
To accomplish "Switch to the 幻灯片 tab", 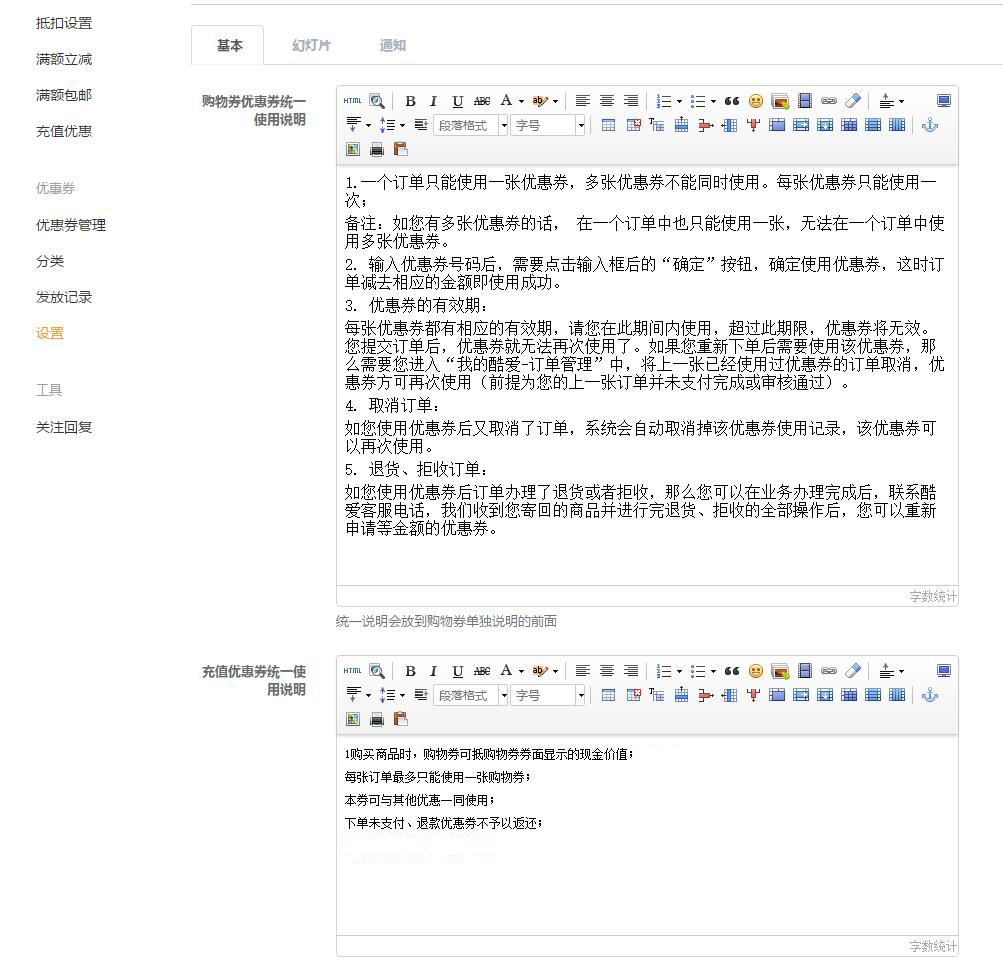I will click(x=311, y=46).
